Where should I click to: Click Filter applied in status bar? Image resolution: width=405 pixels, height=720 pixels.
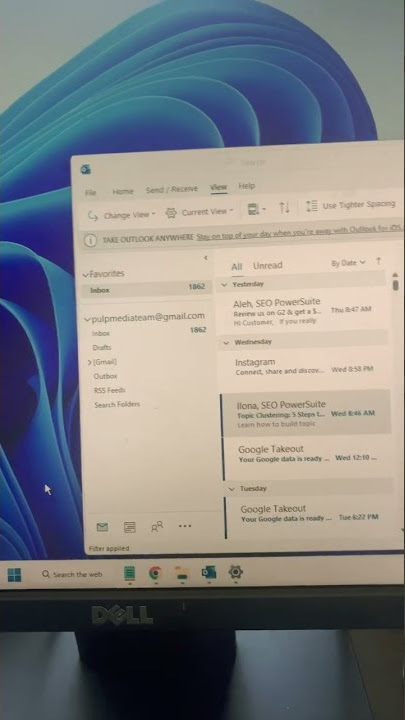[x=109, y=549]
